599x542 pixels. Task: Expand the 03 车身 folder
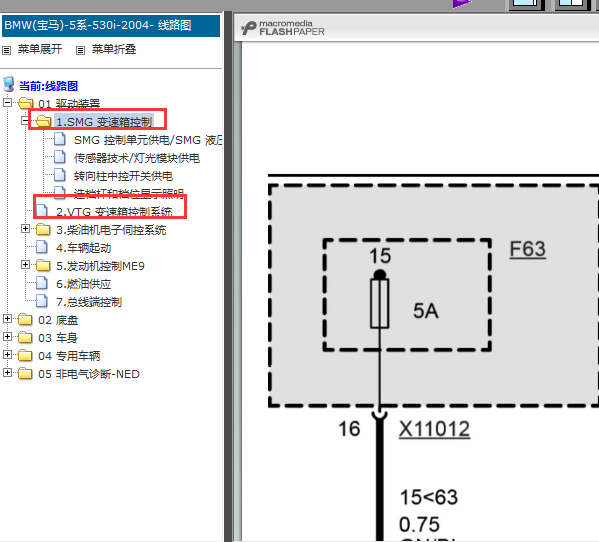[7, 337]
